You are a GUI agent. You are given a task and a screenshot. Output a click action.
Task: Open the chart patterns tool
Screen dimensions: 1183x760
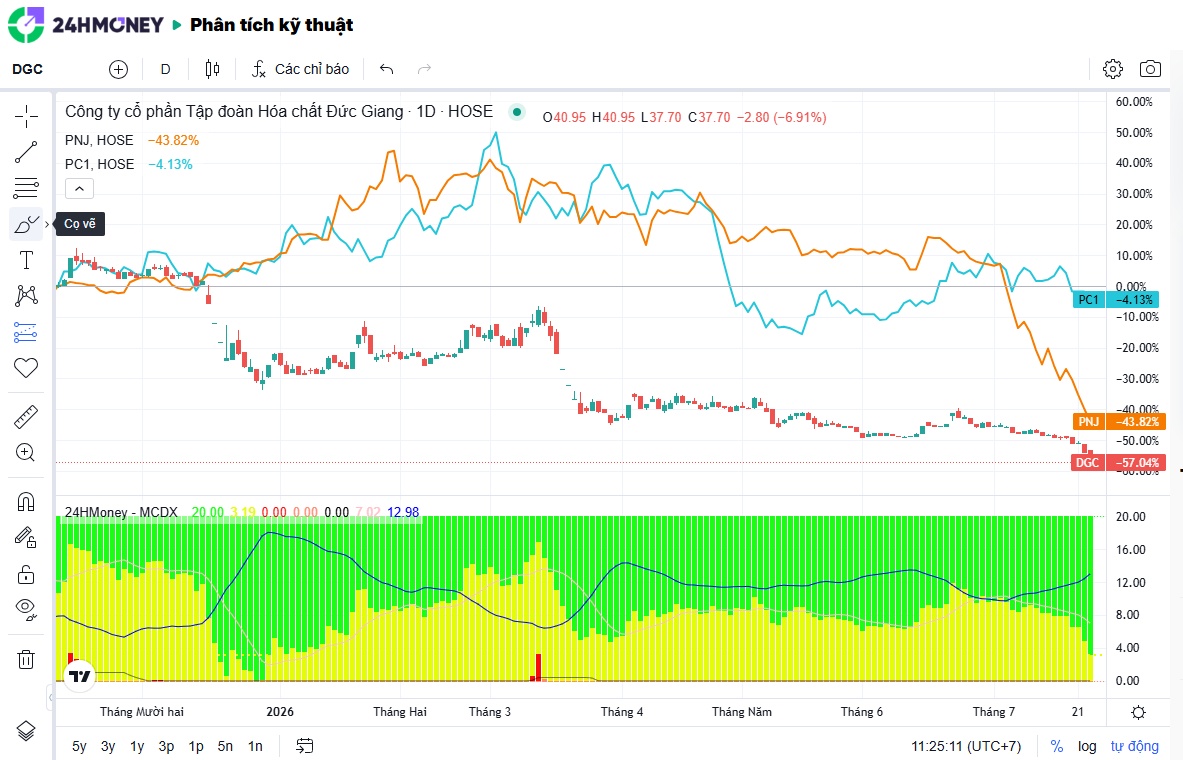point(26,295)
